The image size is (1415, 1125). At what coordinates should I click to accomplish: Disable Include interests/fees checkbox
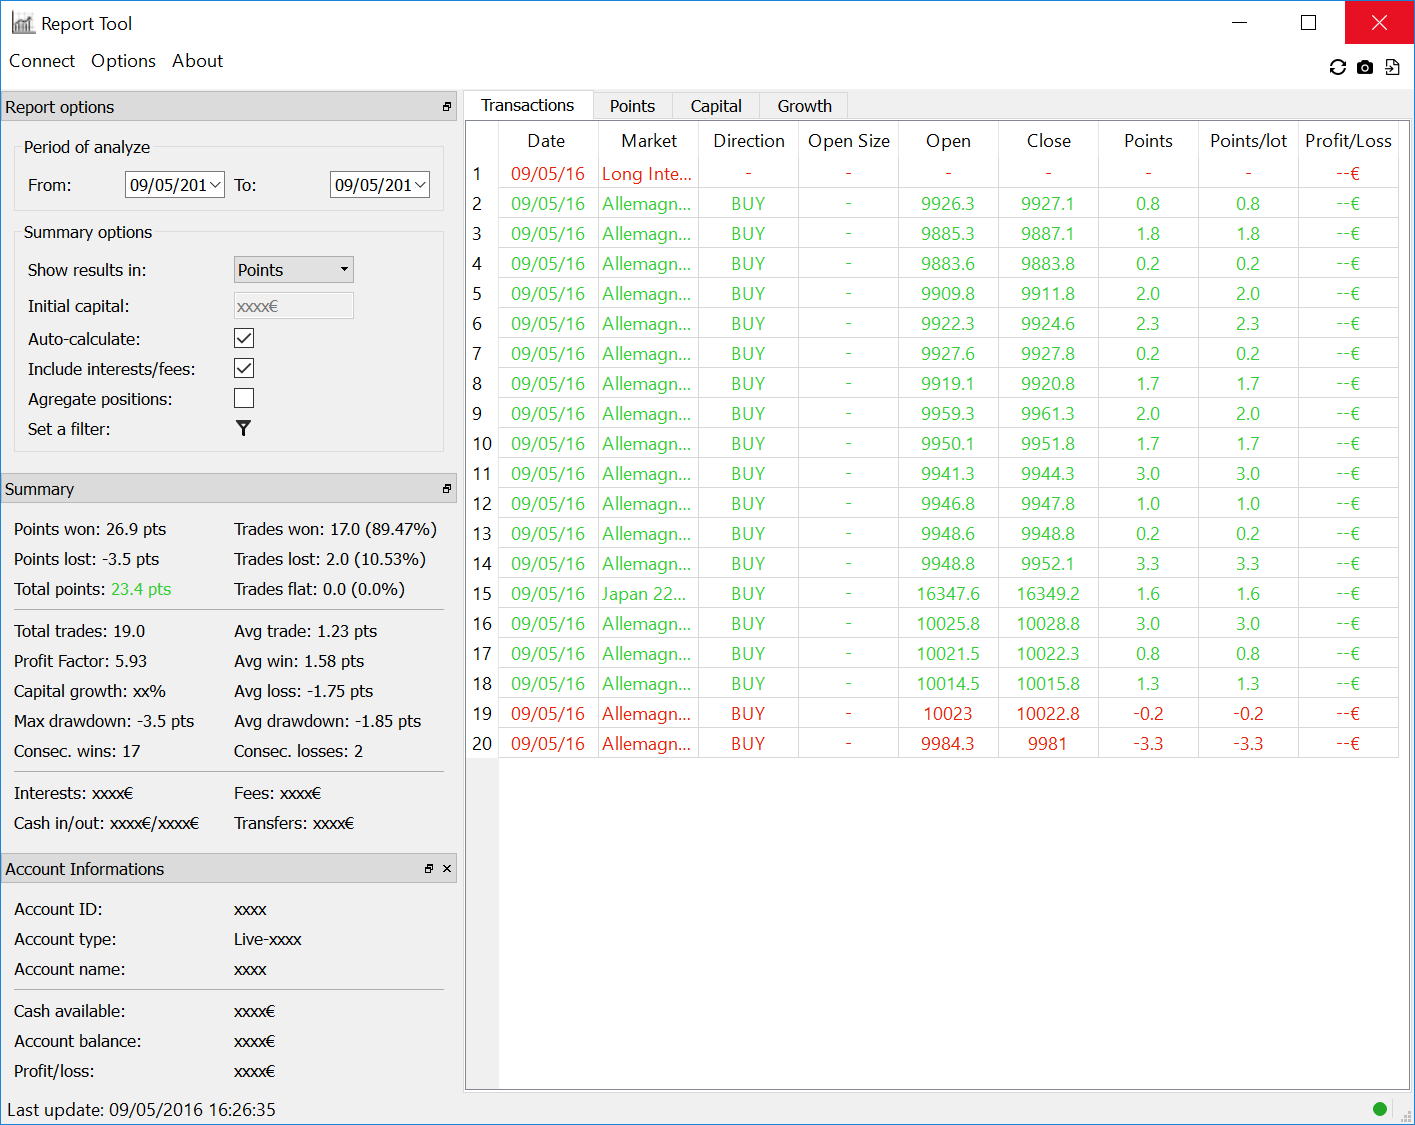[x=244, y=368]
